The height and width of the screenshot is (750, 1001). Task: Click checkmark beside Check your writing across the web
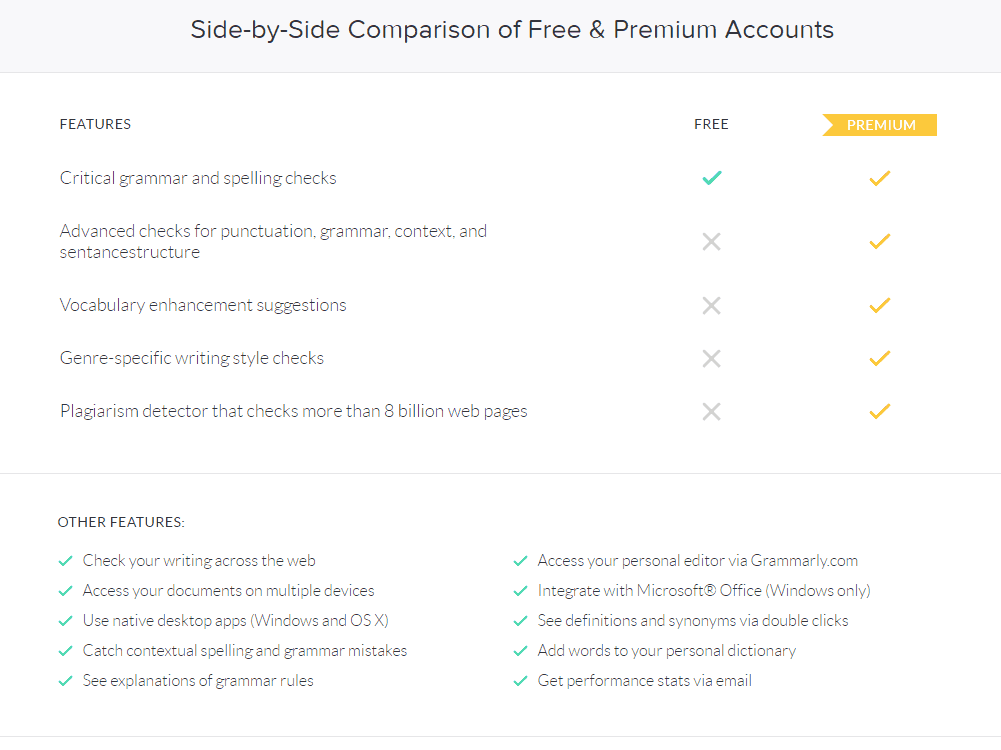[x=65, y=561]
